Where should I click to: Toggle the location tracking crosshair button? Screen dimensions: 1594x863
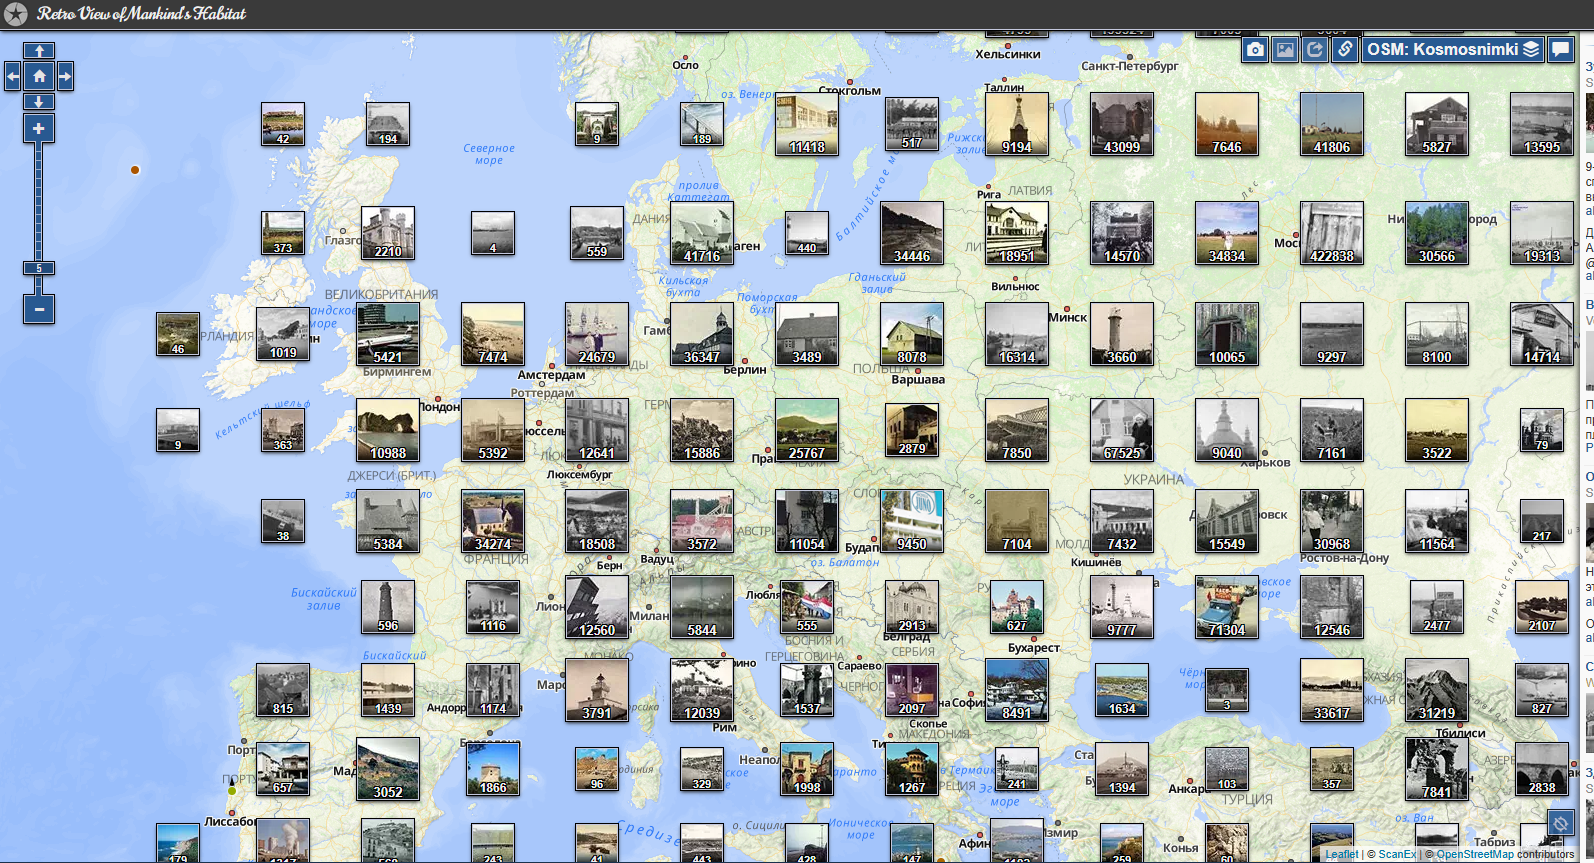(x=1560, y=823)
